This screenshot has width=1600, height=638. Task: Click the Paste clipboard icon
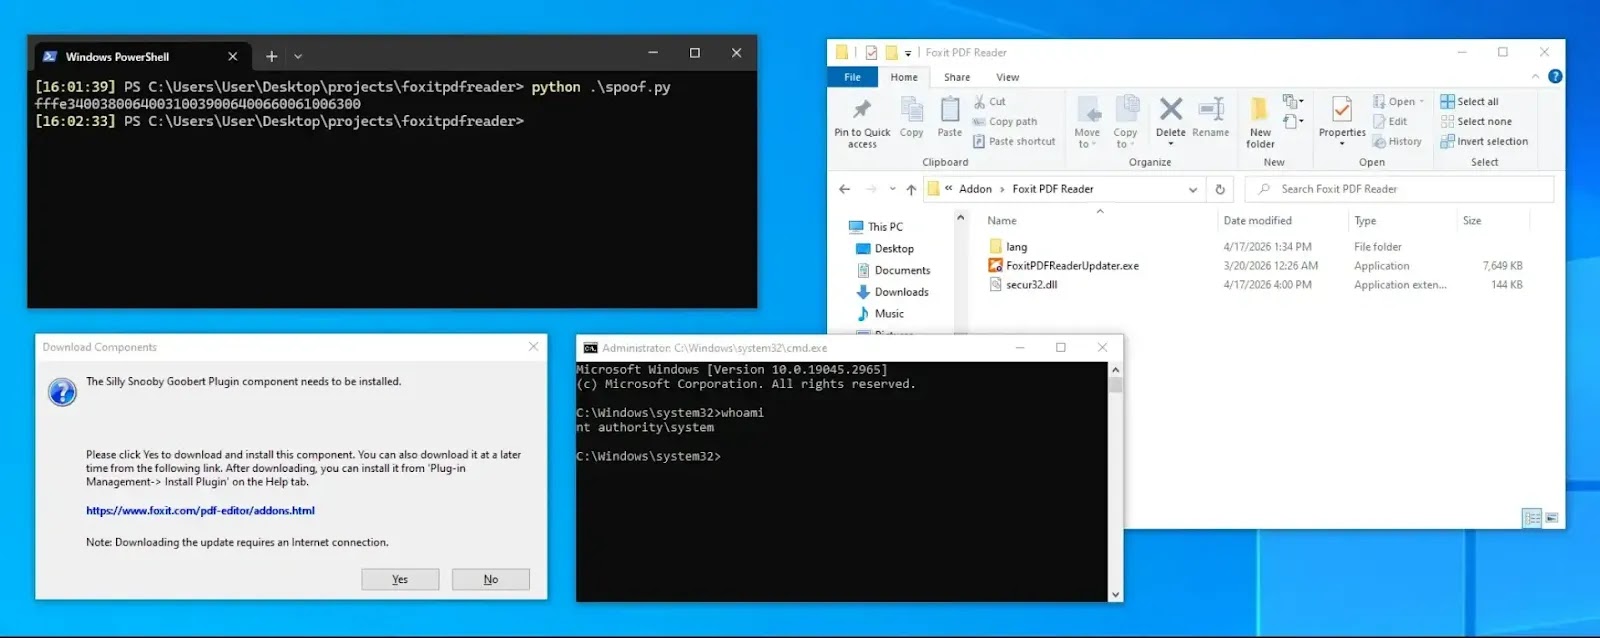click(x=950, y=109)
